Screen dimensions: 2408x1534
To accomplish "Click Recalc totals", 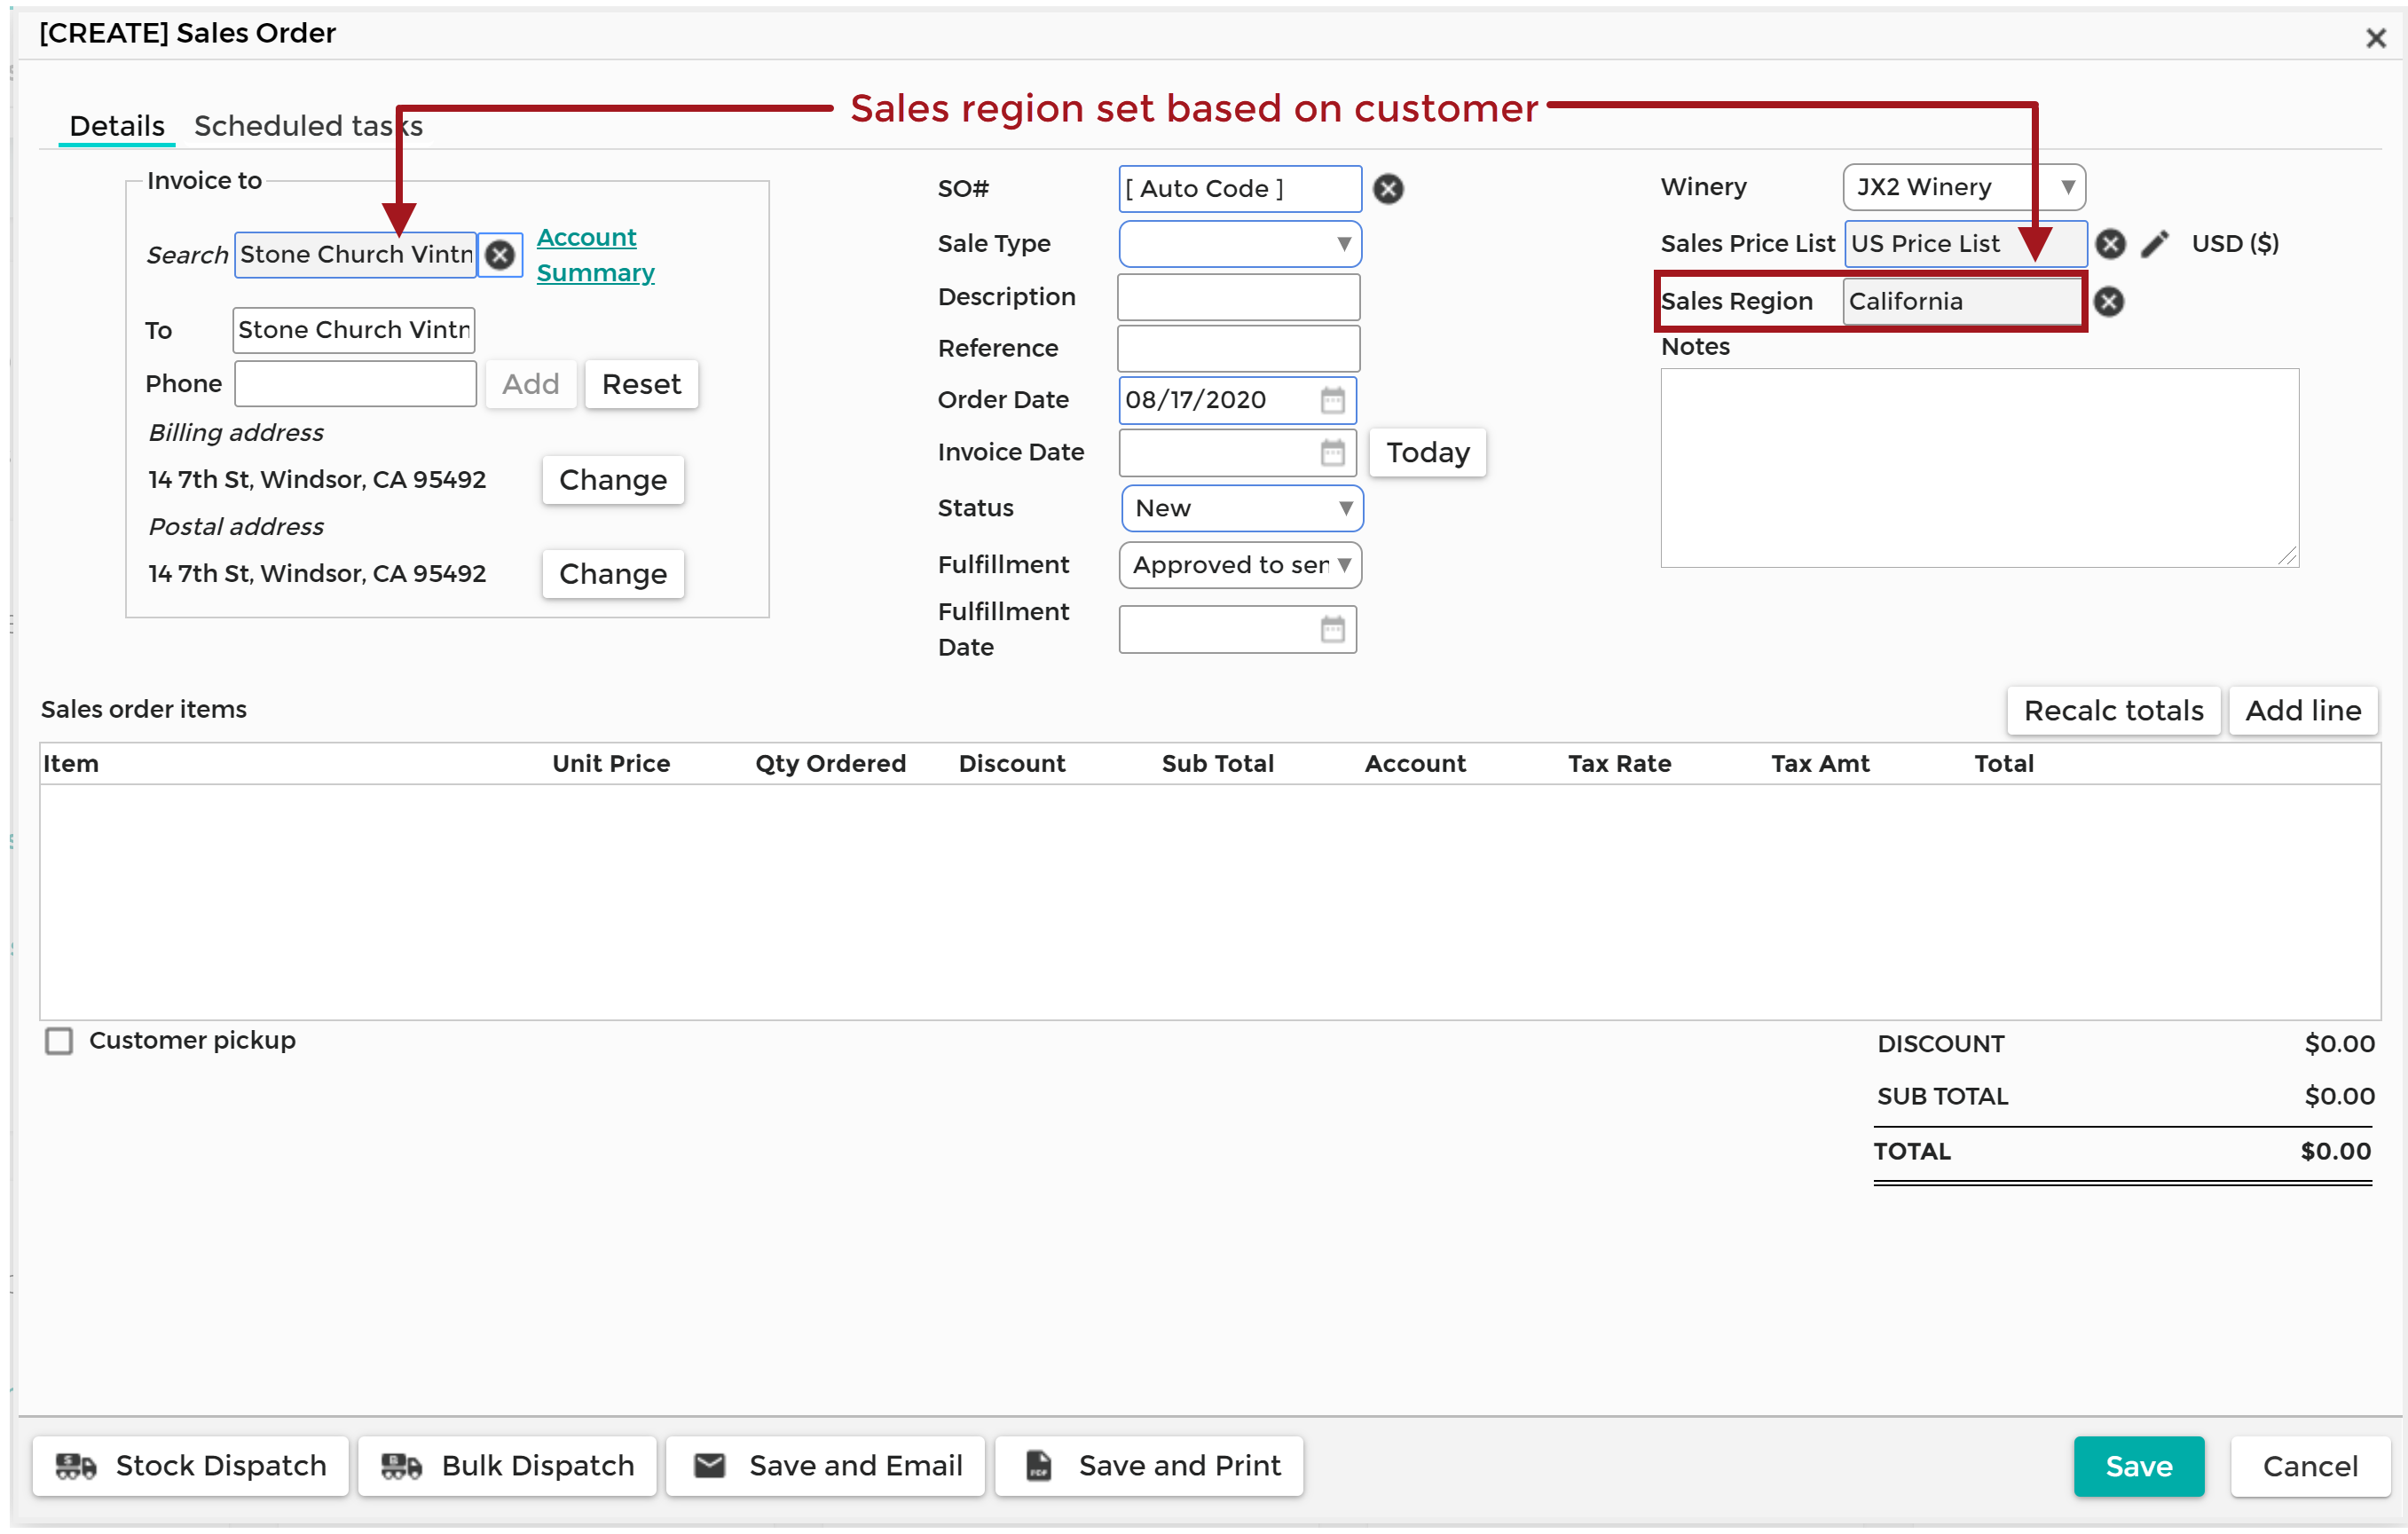I will (2113, 711).
